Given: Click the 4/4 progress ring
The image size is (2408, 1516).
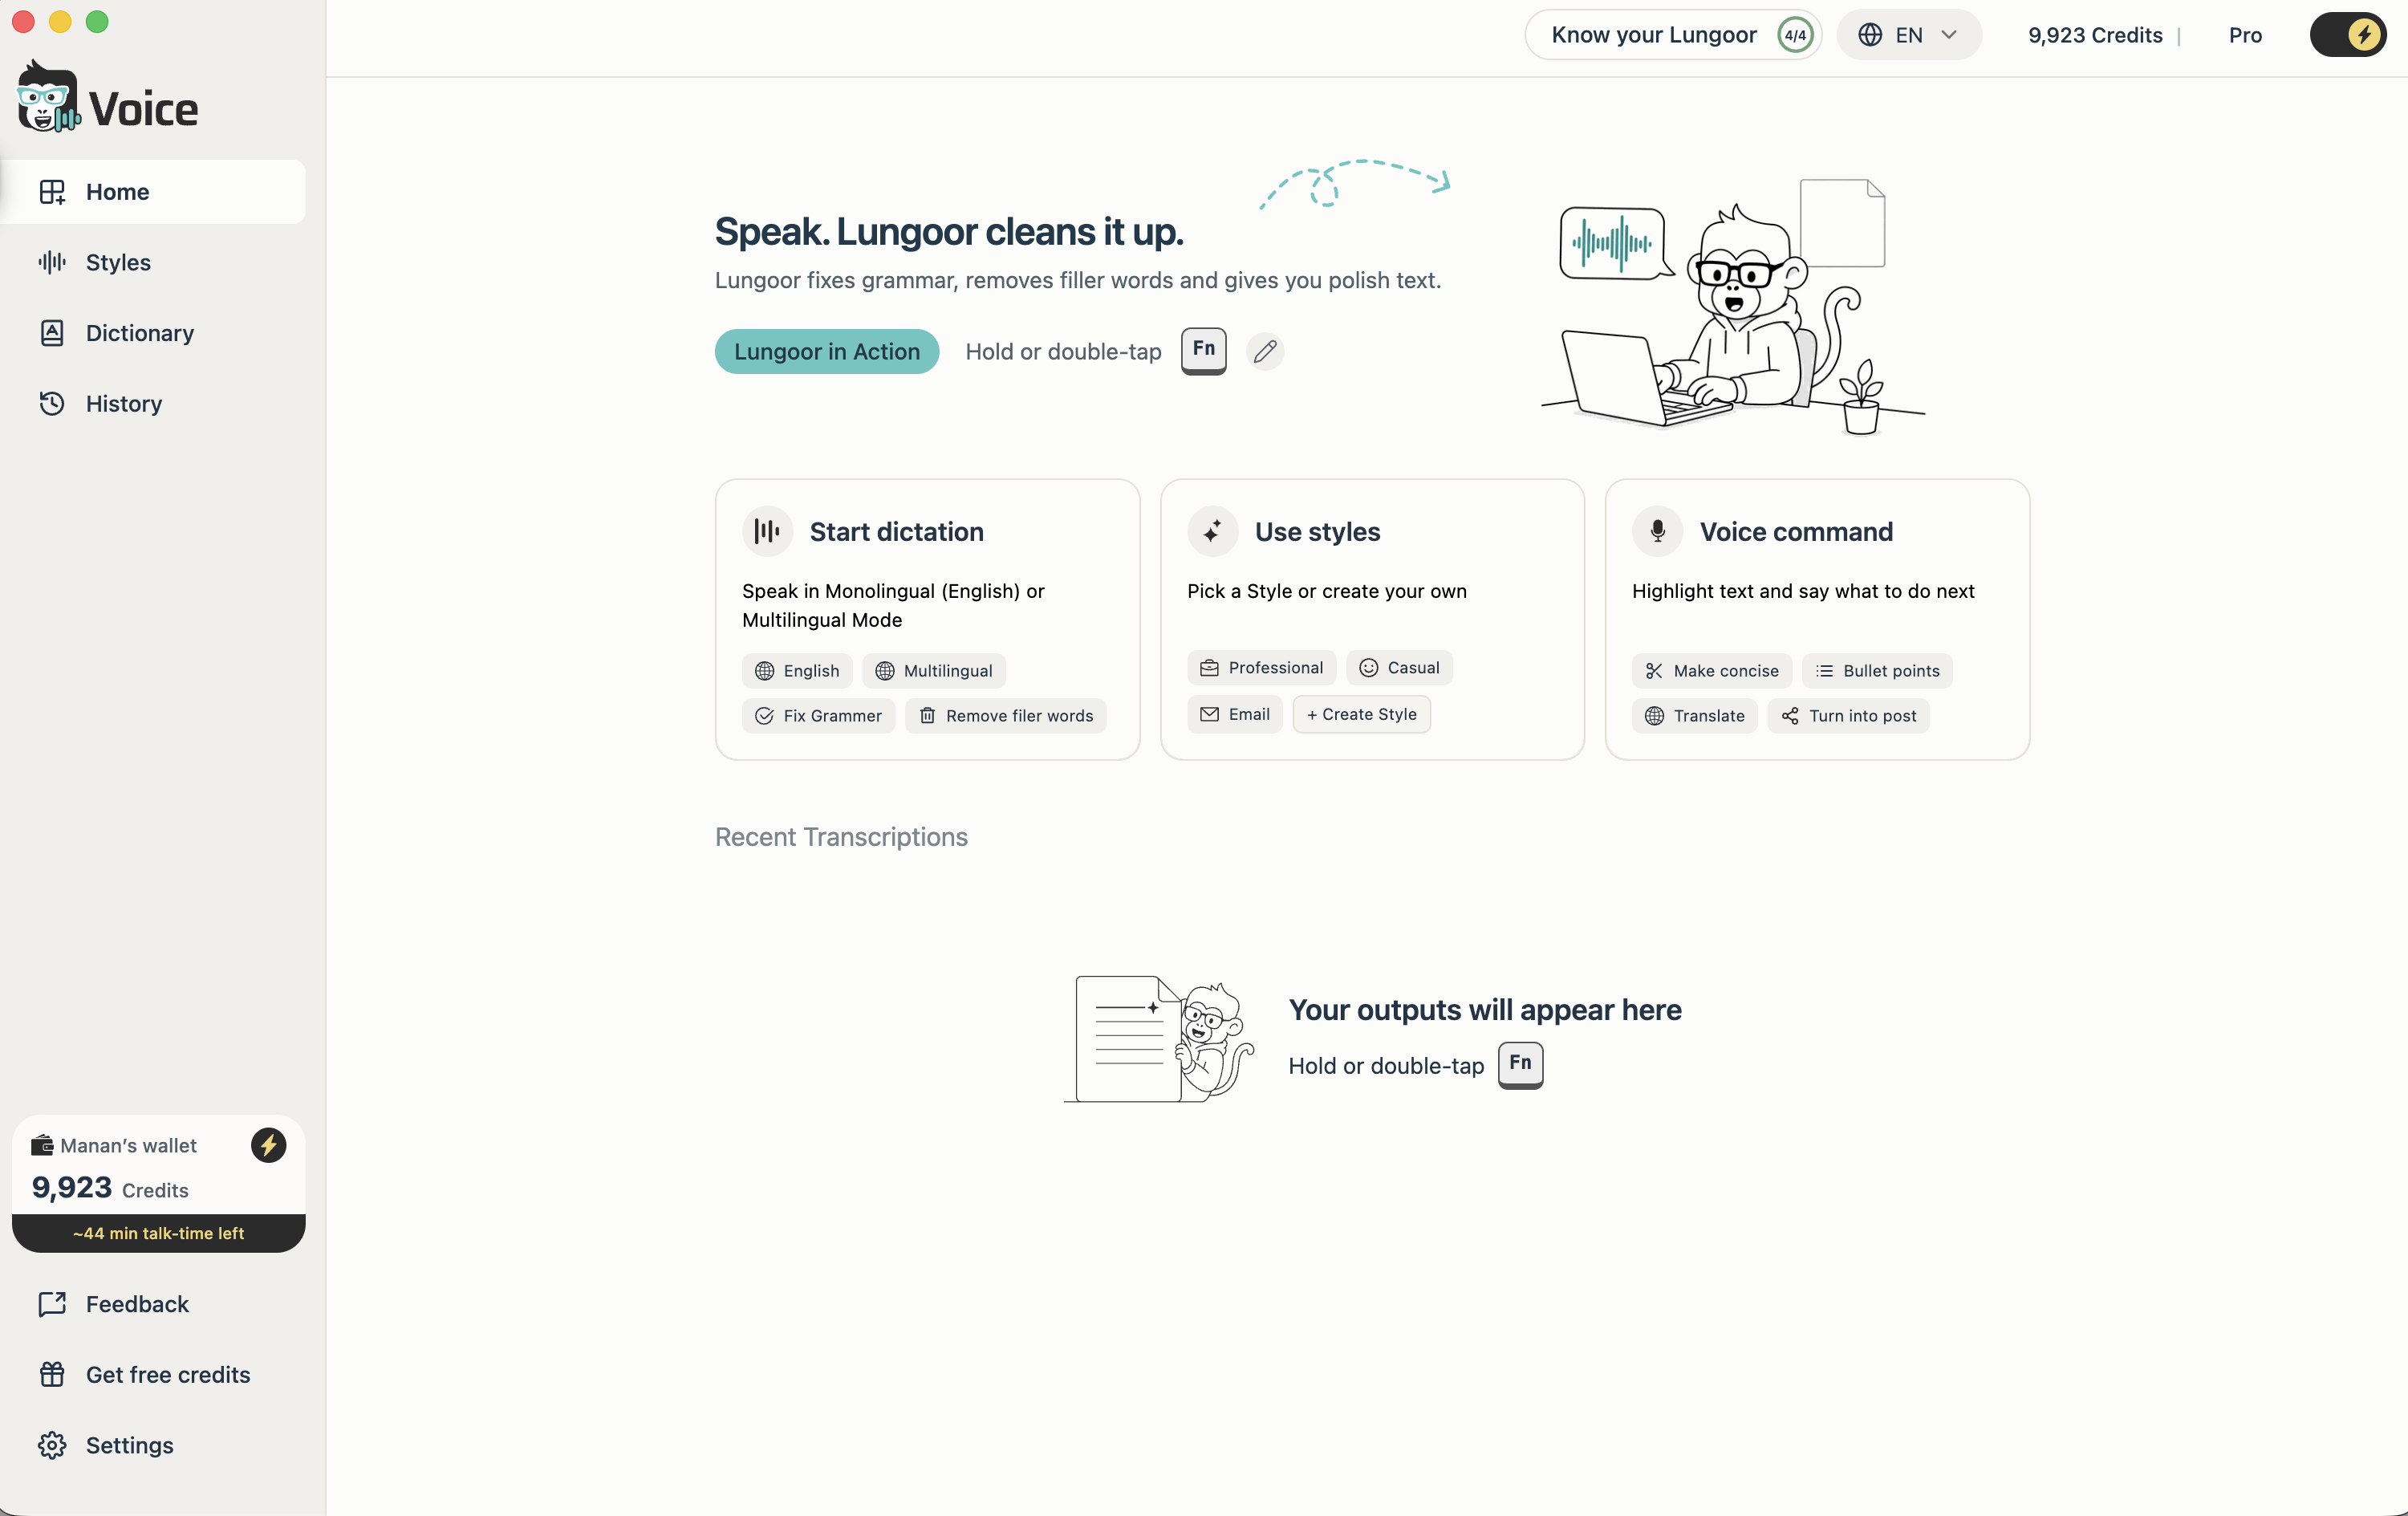Looking at the screenshot, I should (1795, 35).
